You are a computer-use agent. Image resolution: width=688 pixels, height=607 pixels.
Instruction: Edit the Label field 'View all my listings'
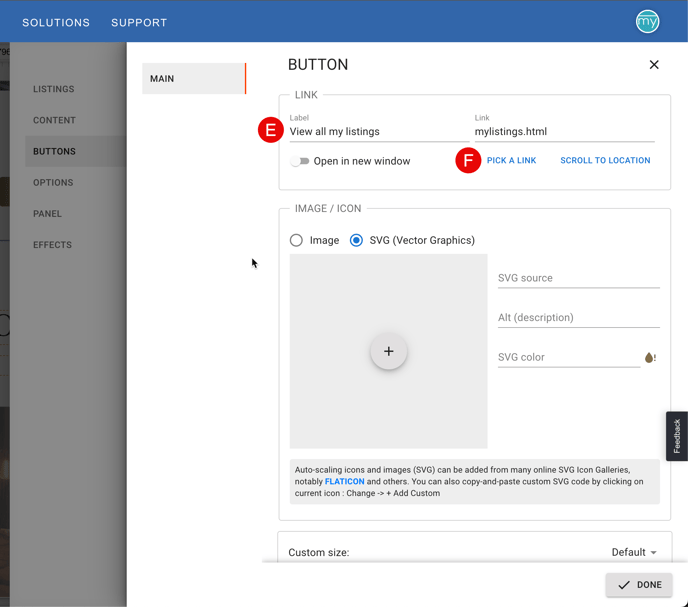tap(379, 132)
